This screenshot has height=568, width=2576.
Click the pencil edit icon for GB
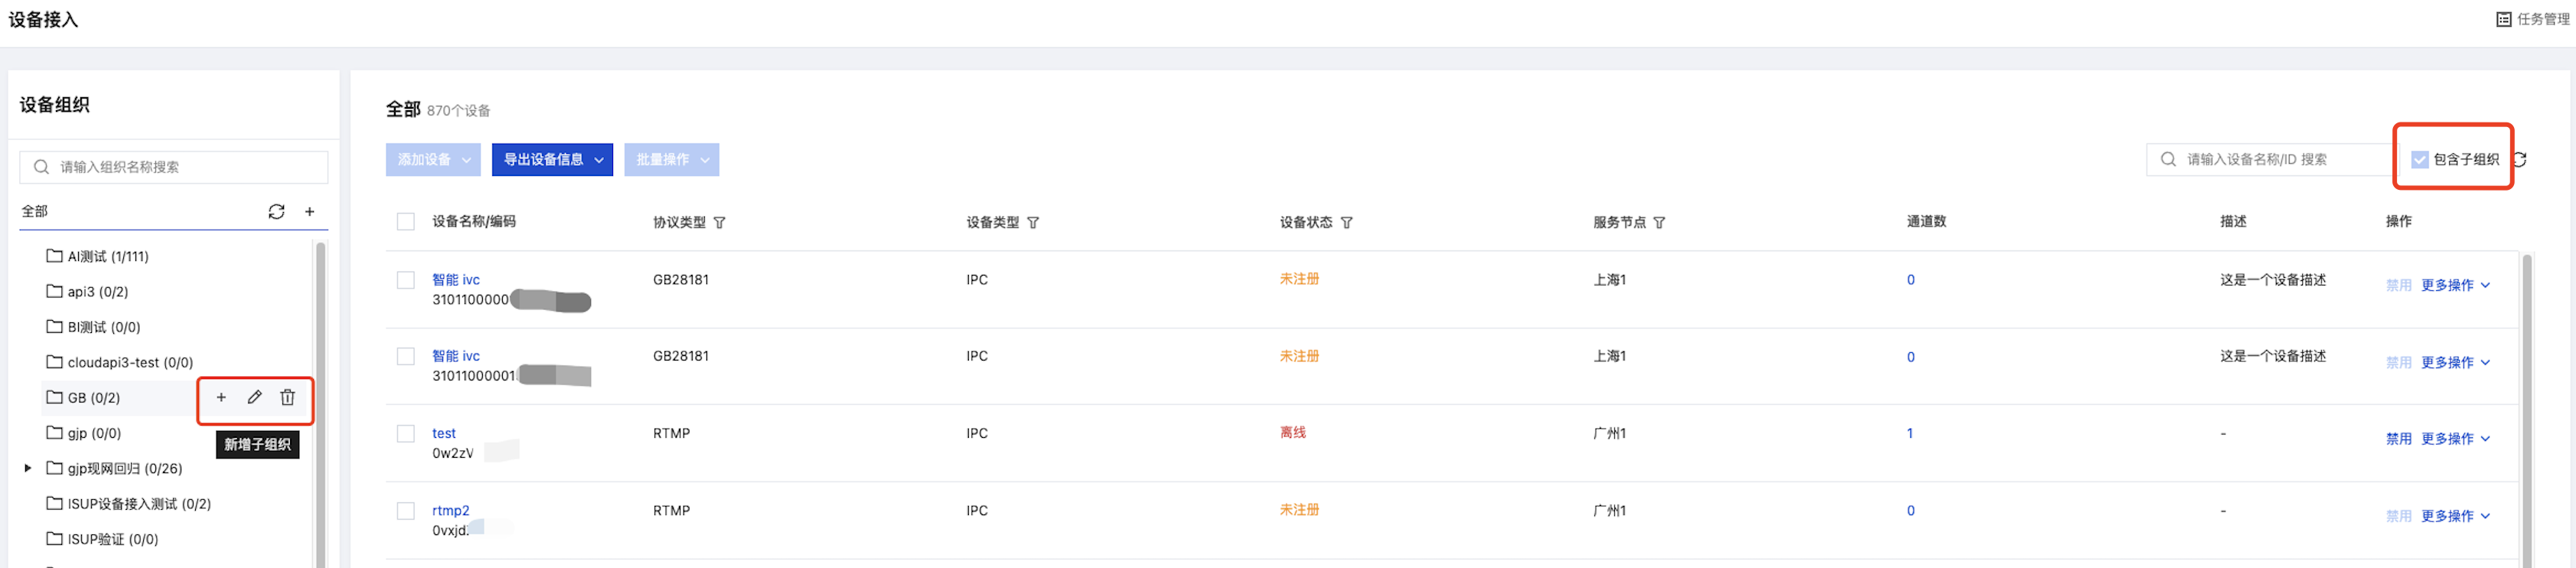click(x=255, y=398)
